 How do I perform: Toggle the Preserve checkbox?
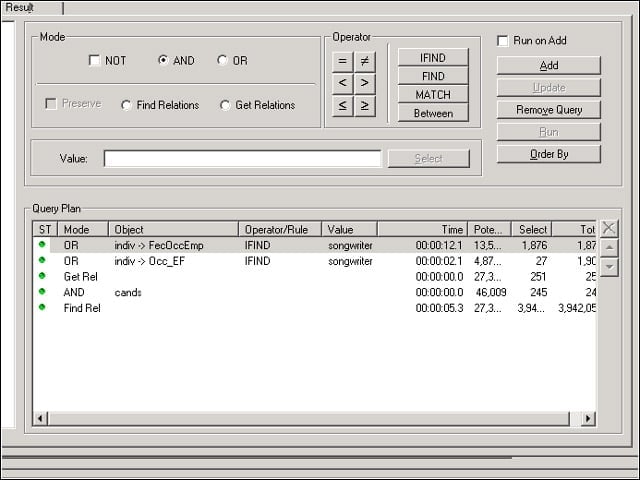(x=51, y=104)
